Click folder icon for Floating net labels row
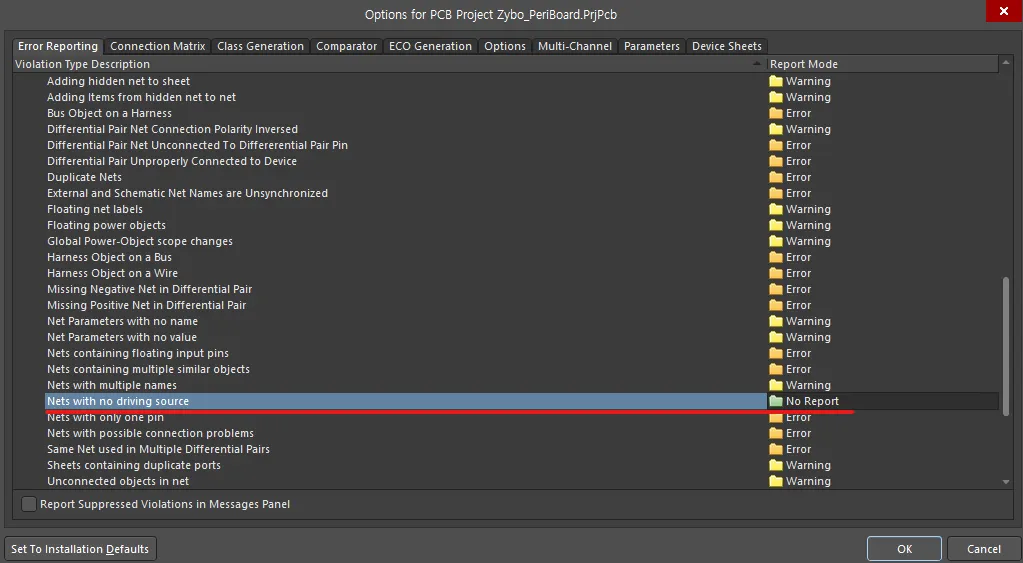This screenshot has width=1023, height=563. tap(776, 209)
